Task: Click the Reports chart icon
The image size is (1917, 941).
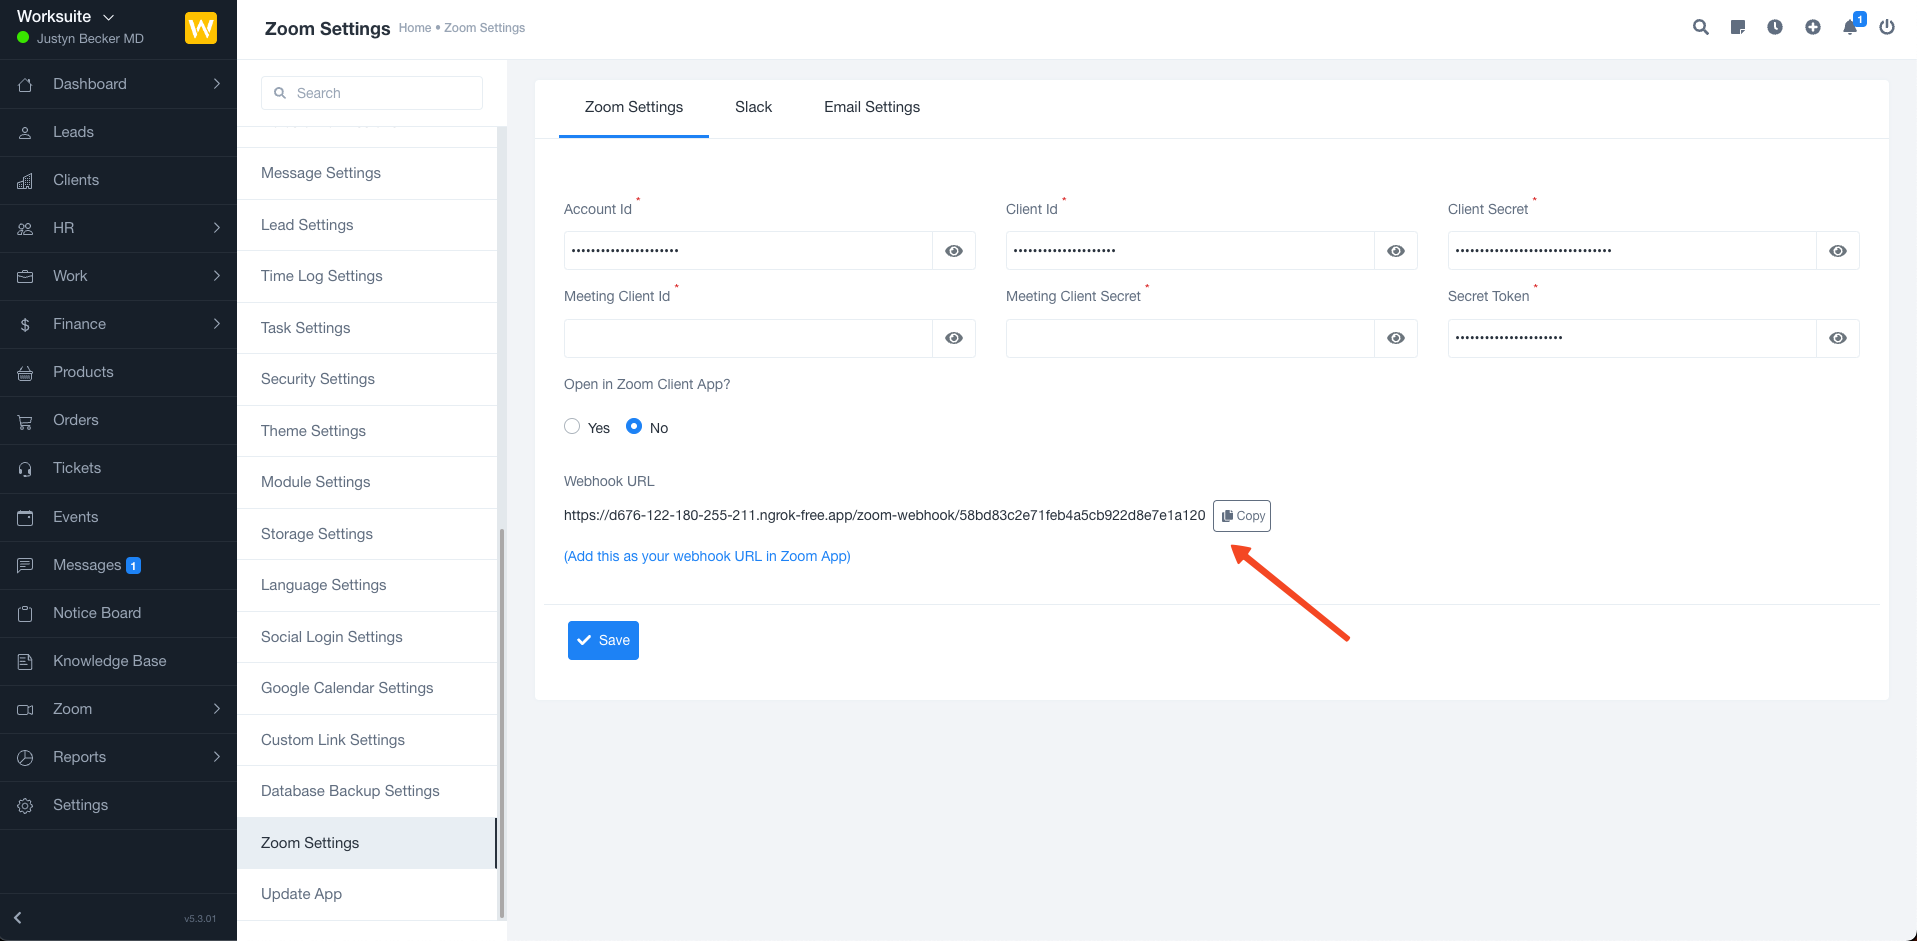Action: 25,758
